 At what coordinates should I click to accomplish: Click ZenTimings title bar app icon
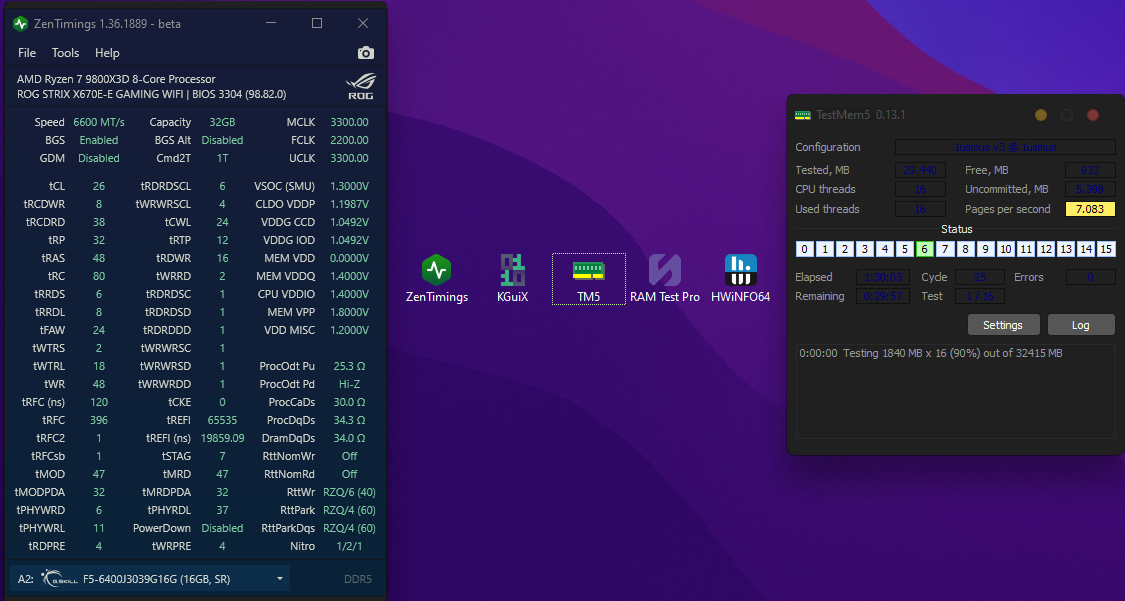(x=20, y=24)
